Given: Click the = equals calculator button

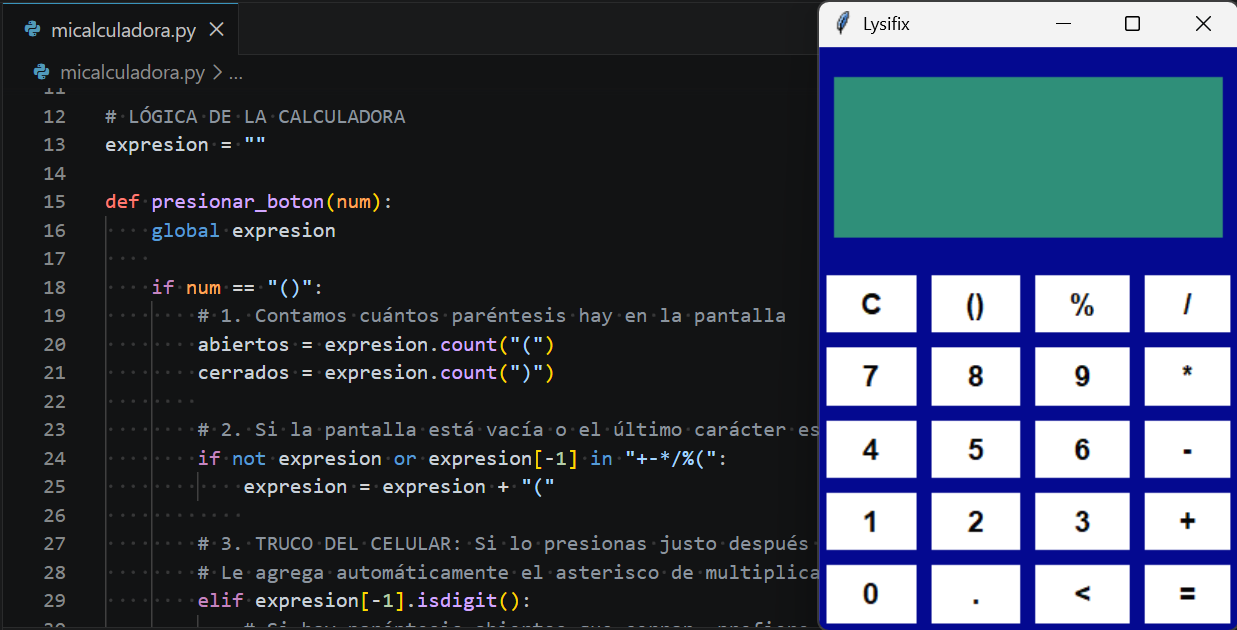Looking at the screenshot, I should click(x=1187, y=593).
